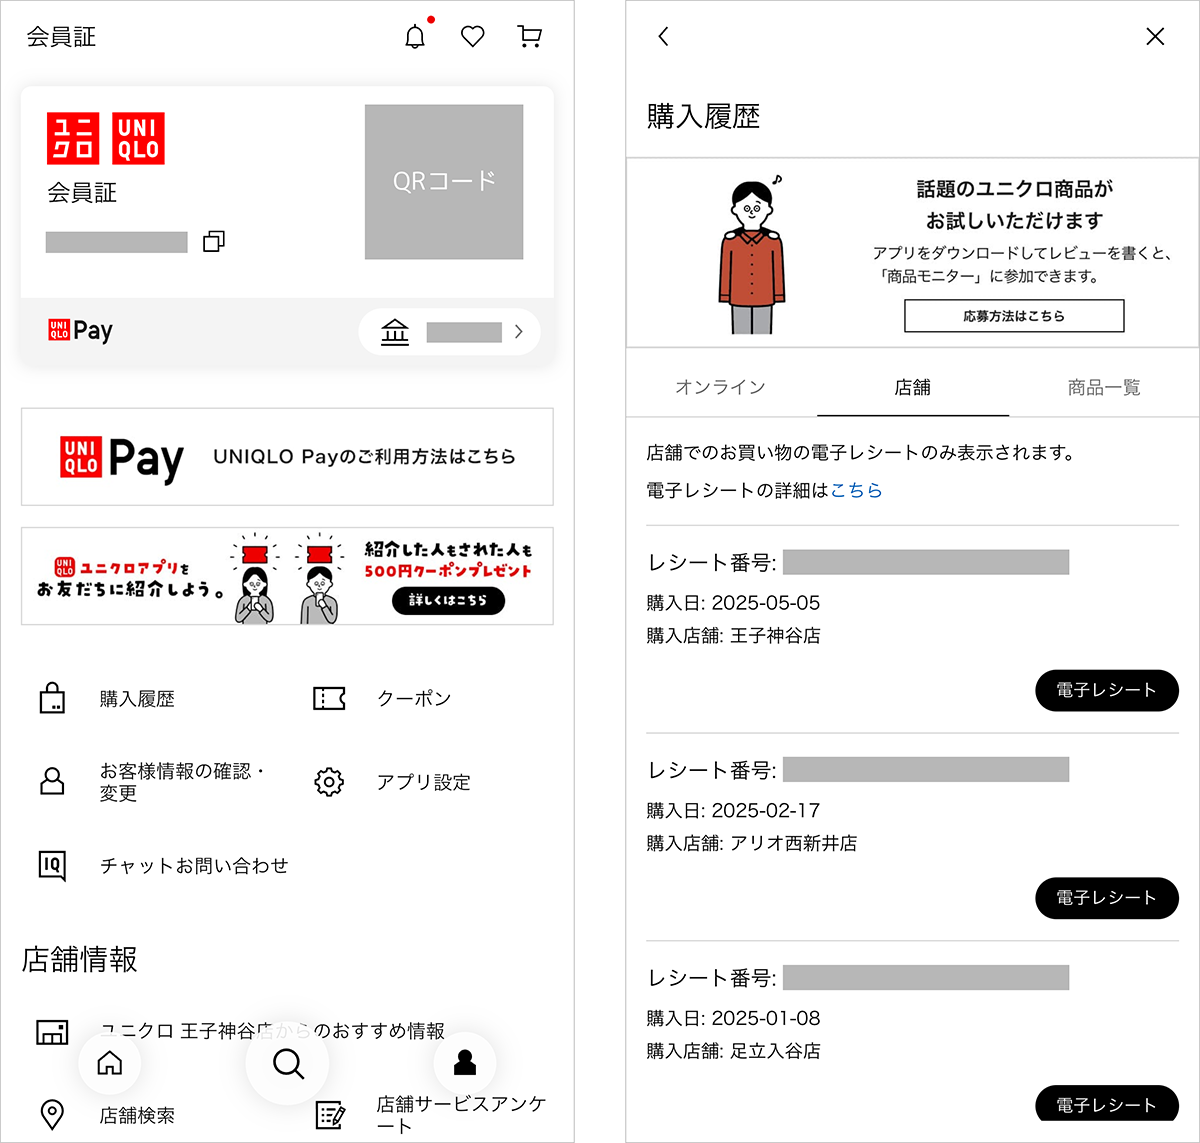Go back with the left chevron
The height and width of the screenshot is (1143, 1200).
(663, 37)
